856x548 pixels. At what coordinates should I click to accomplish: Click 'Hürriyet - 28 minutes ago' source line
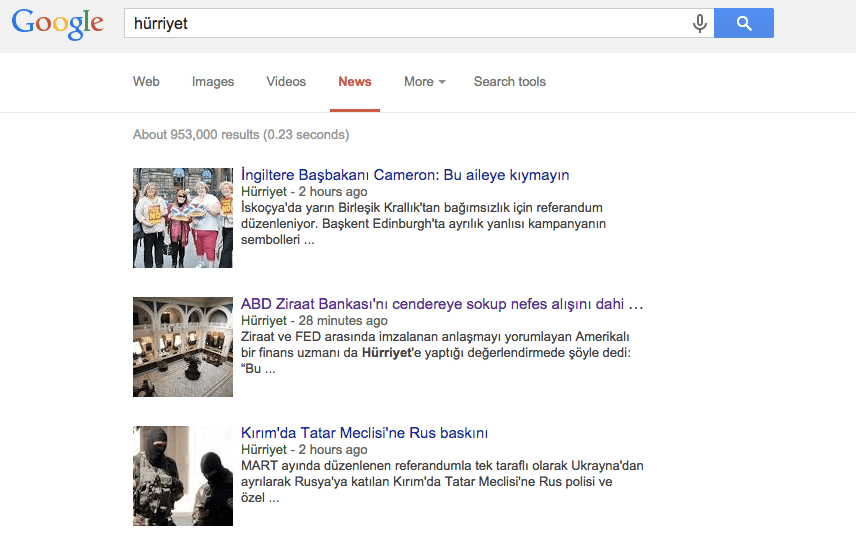click(x=314, y=320)
